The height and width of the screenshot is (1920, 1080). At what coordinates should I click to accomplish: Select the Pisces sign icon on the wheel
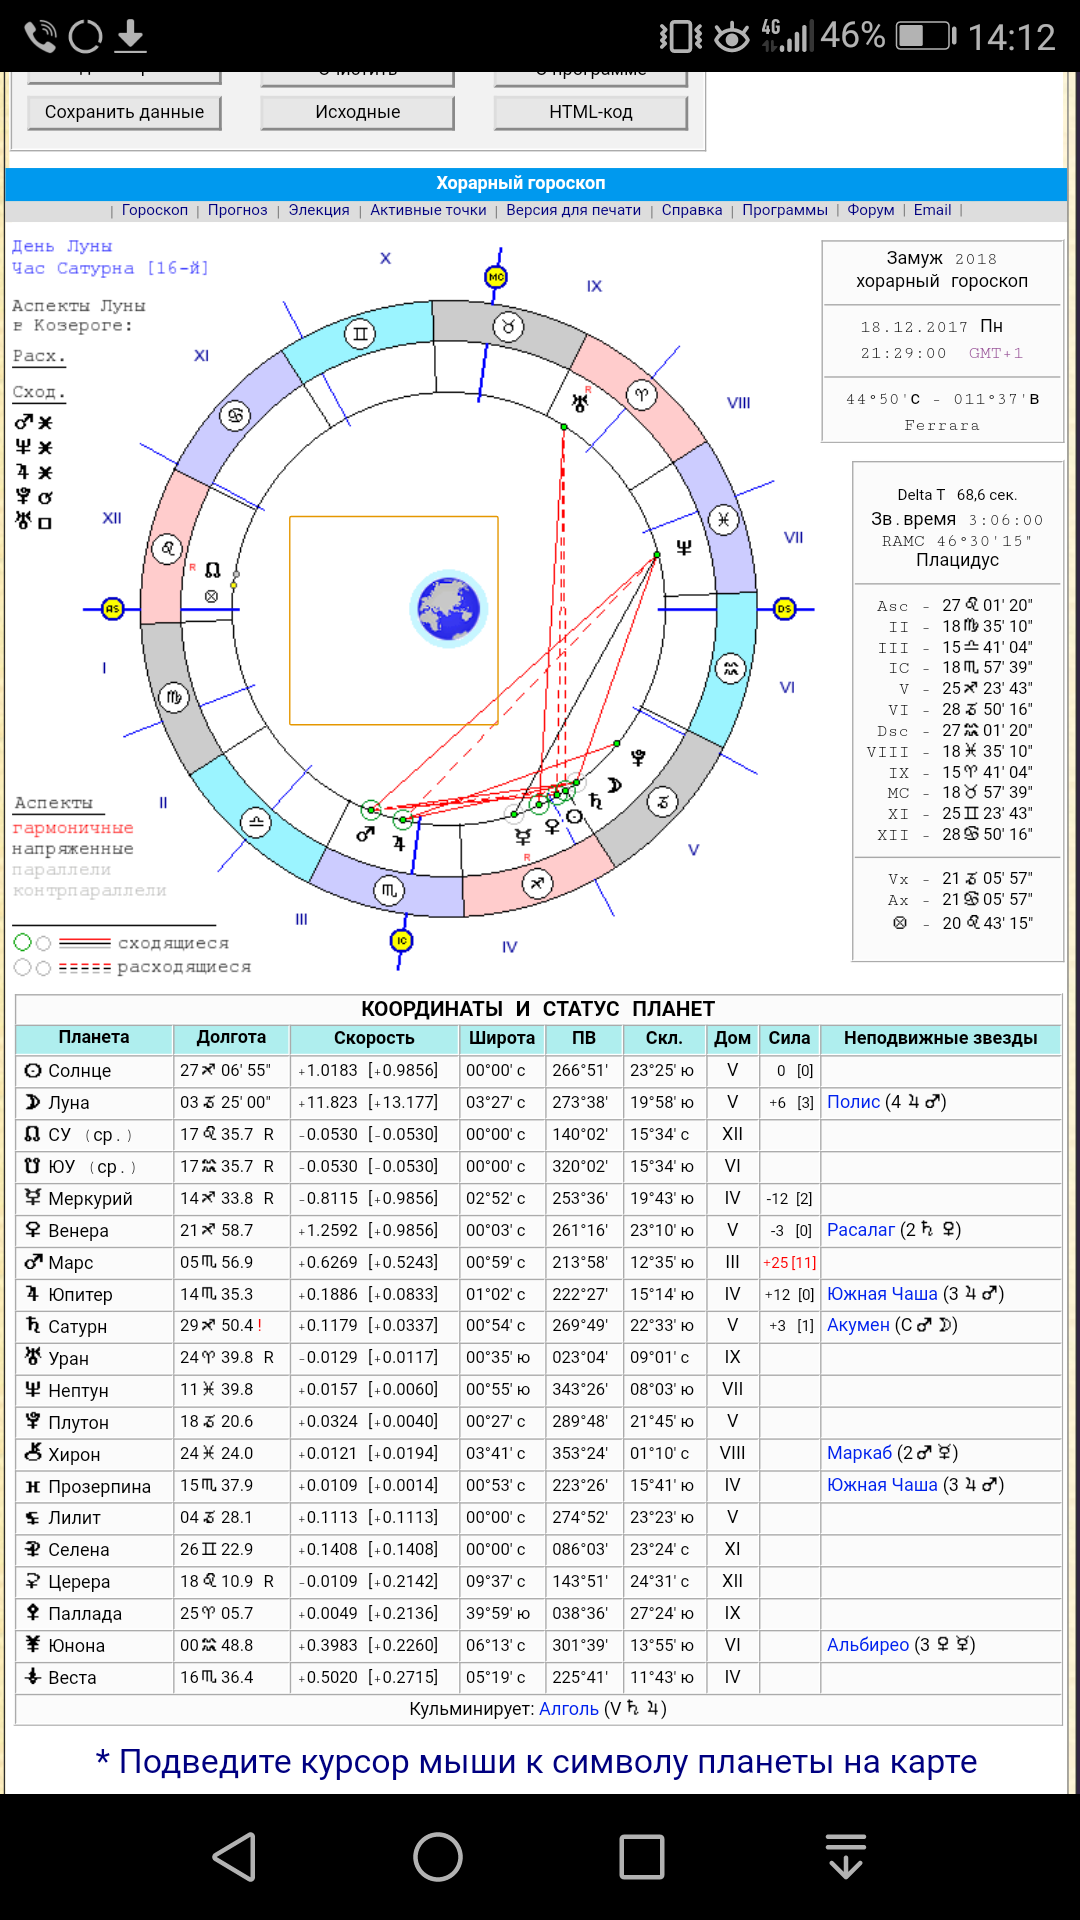pyautogui.click(x=723, y=519)
